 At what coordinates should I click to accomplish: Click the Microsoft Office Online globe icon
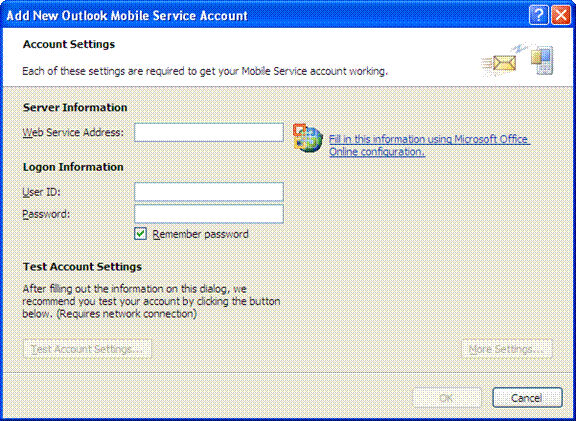click(x=308, y=138)
